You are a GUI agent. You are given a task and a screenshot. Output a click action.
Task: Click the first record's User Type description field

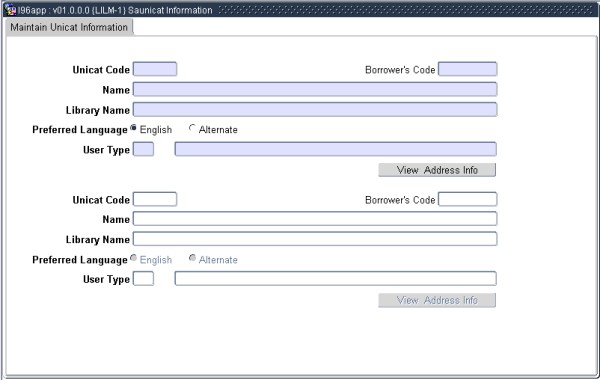point(336,149)
